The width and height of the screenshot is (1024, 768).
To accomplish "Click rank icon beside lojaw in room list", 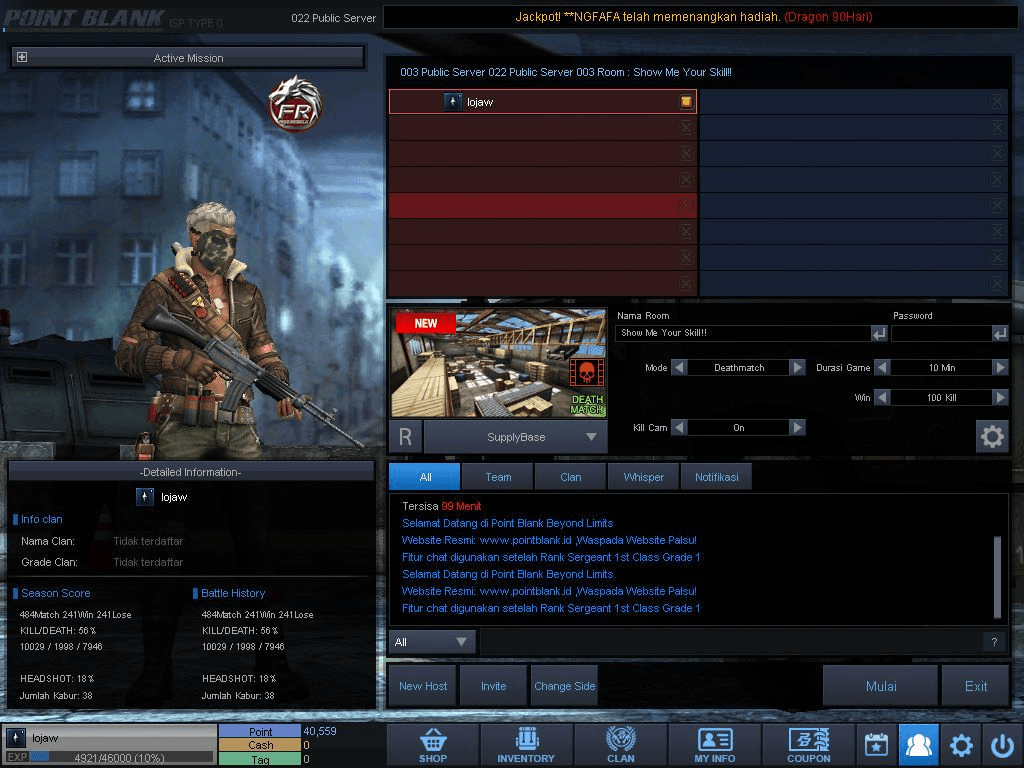I will [x=453, y=102].
